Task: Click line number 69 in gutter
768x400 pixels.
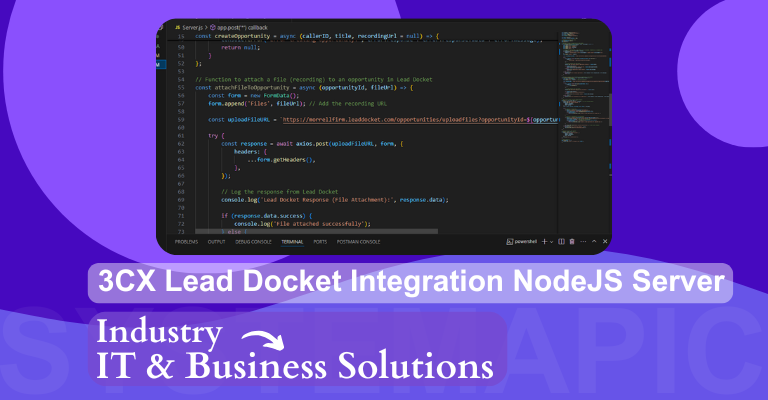Action: [x=181, y=200]
